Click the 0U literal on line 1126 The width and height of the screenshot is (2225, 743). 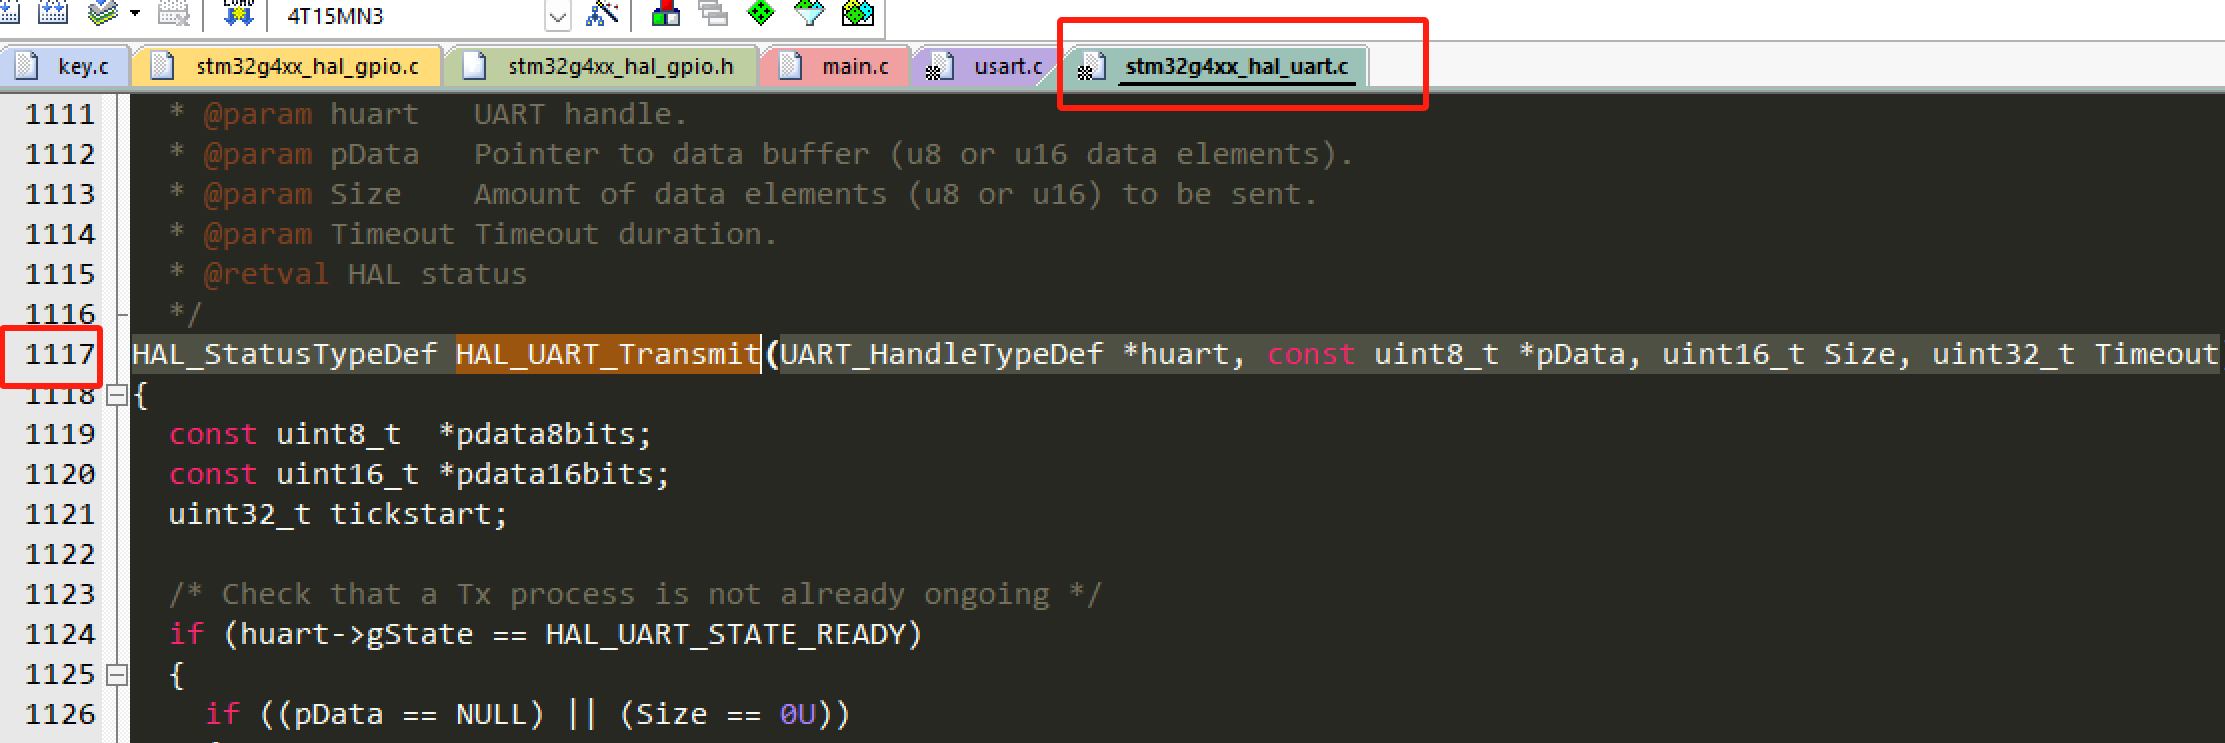click(x=797, y=714)
